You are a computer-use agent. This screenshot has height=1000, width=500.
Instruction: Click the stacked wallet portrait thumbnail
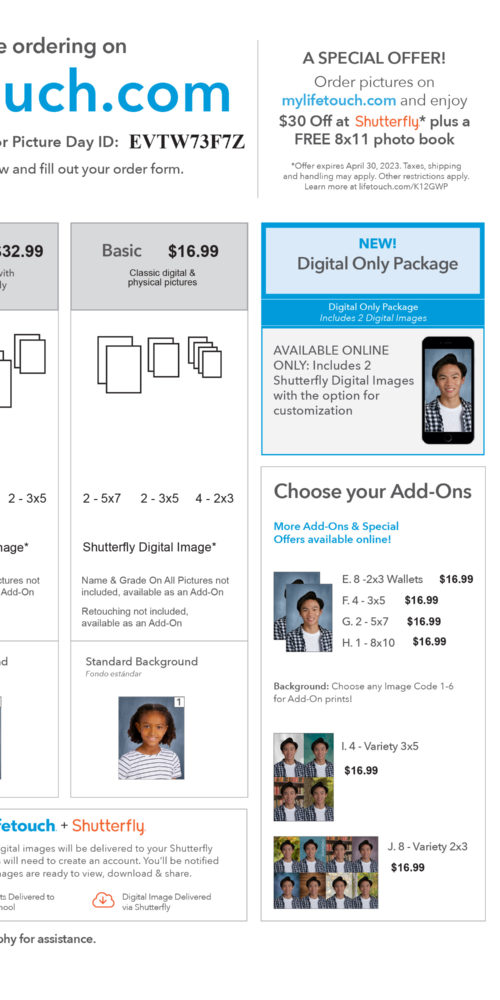click(303, 612)
